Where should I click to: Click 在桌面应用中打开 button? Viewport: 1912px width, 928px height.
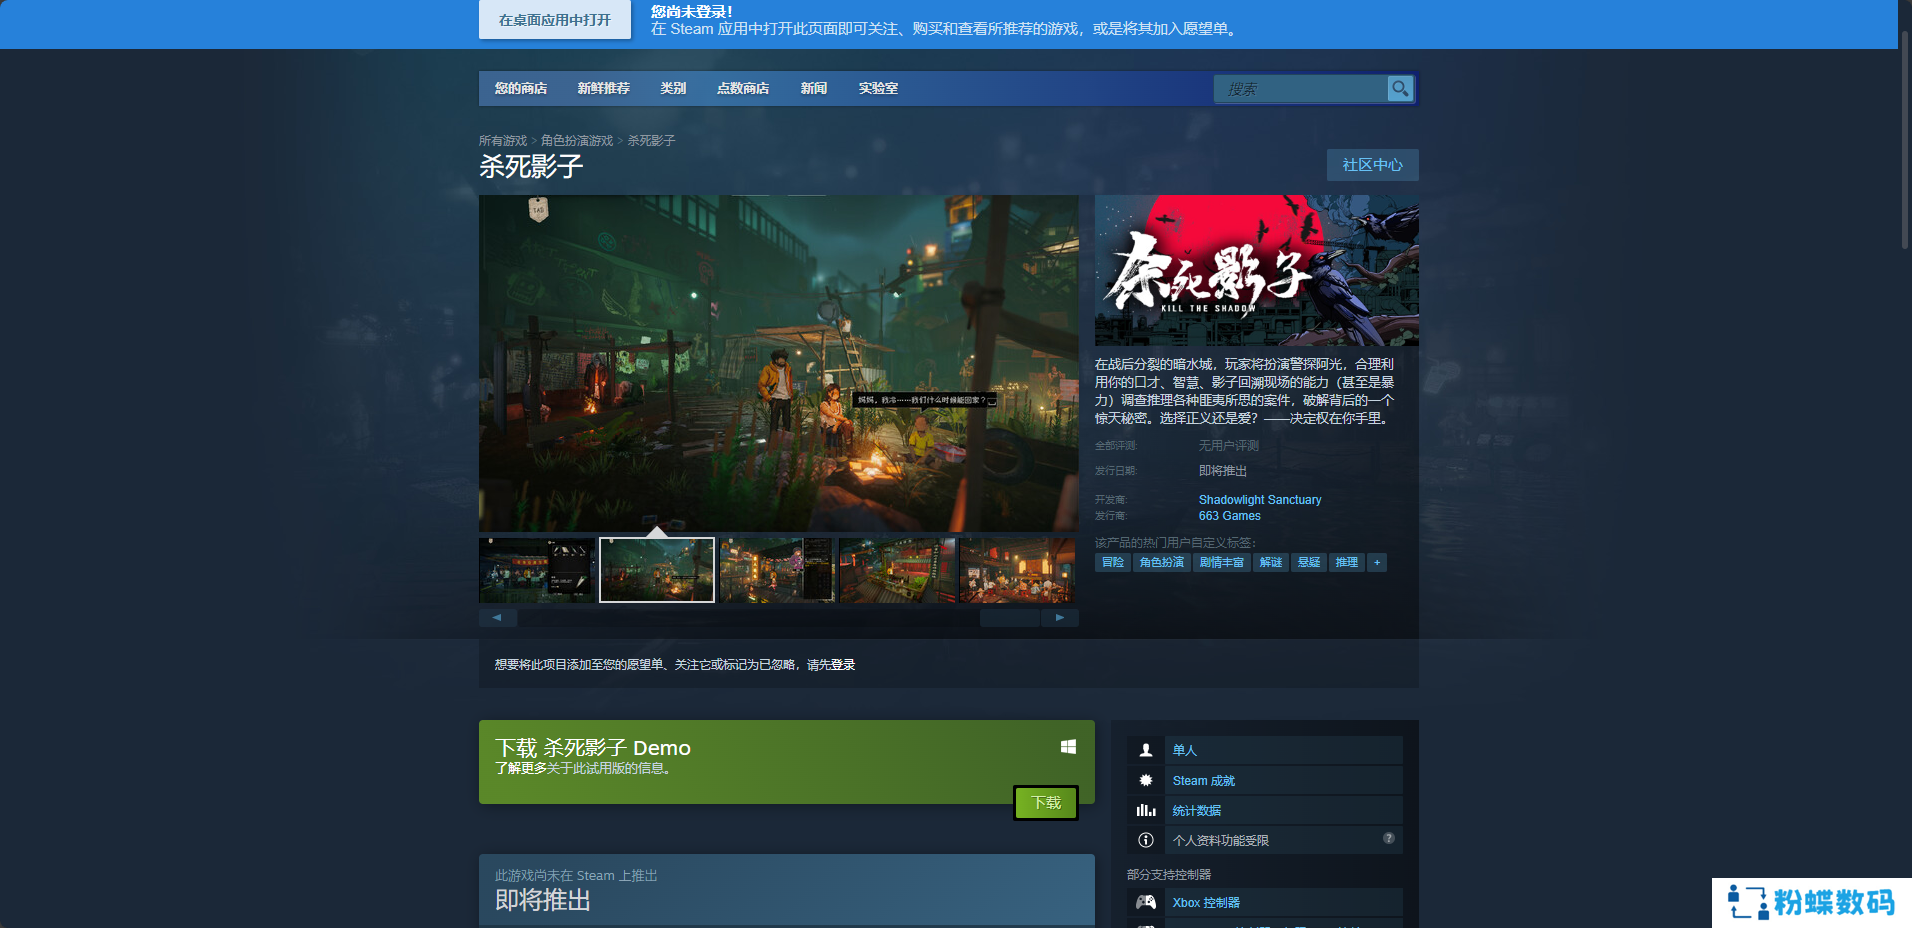pyautogui.click(x=555, y=20)
